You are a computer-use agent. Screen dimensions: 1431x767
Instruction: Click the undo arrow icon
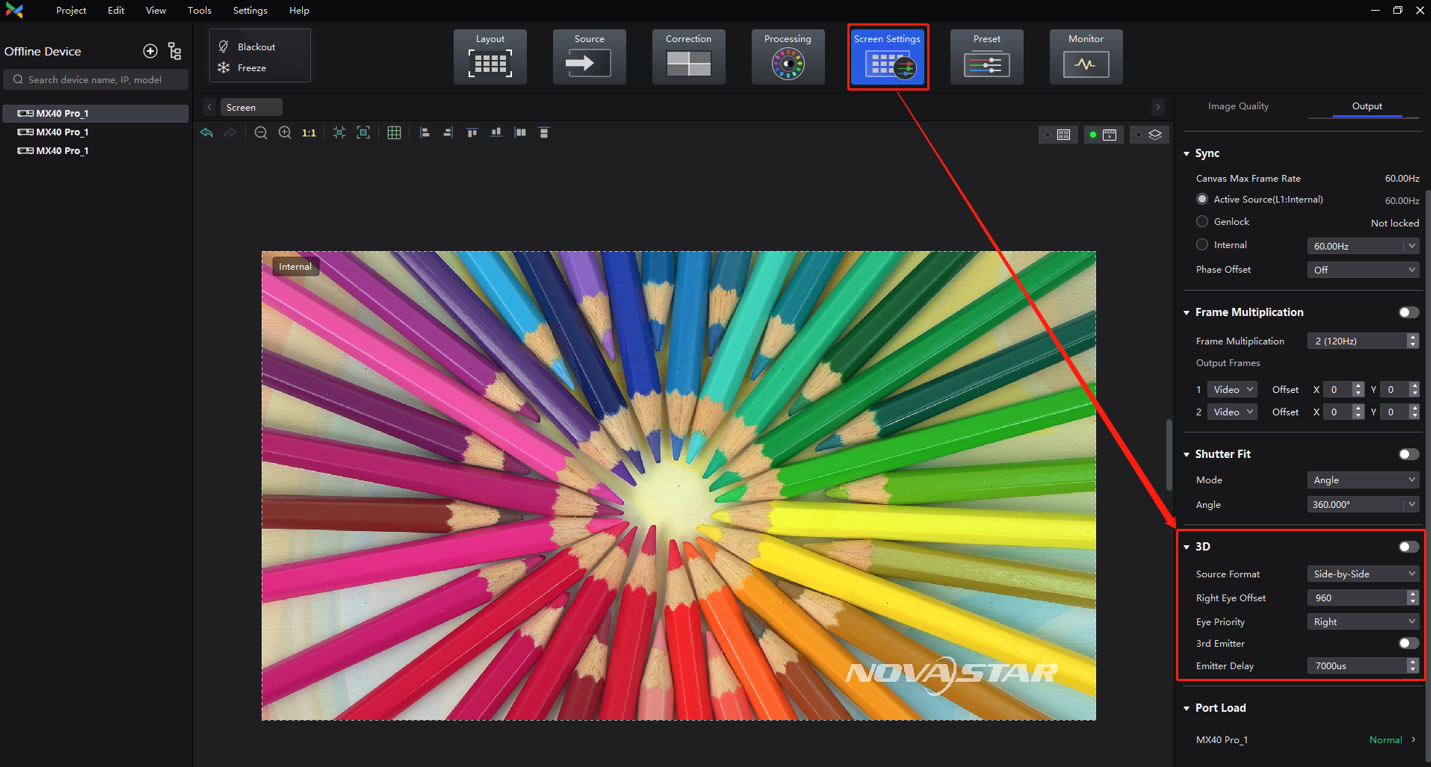(207, 133)
